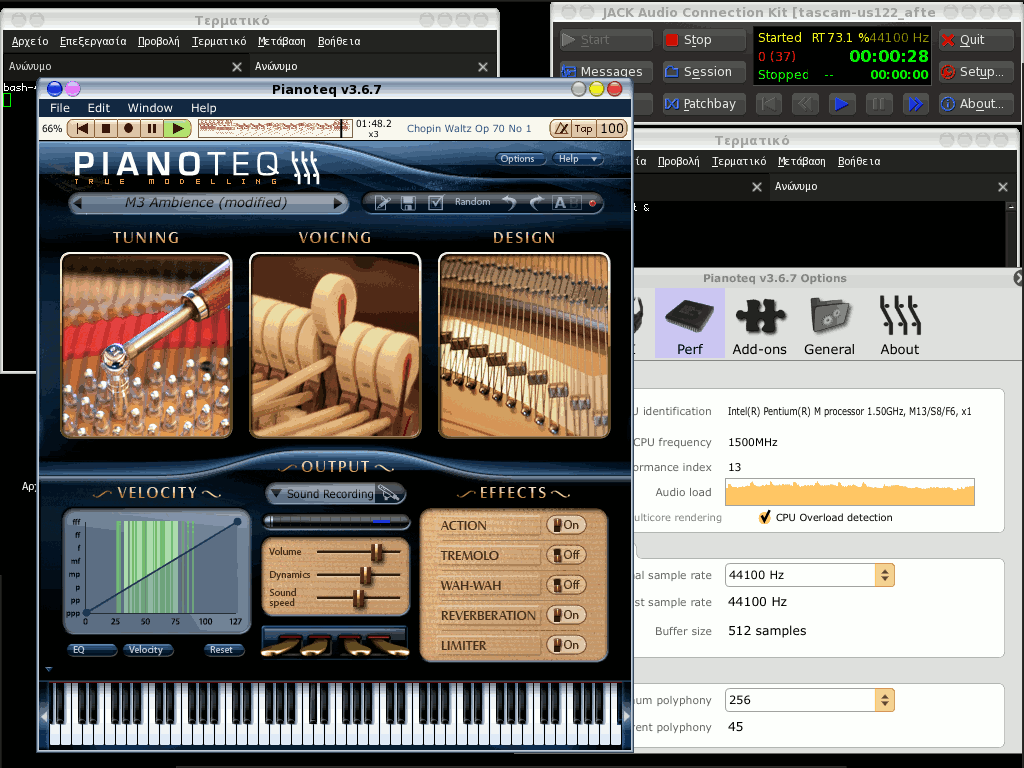Click Stop in the JACK control window
1024x768 pixels.
704,40
